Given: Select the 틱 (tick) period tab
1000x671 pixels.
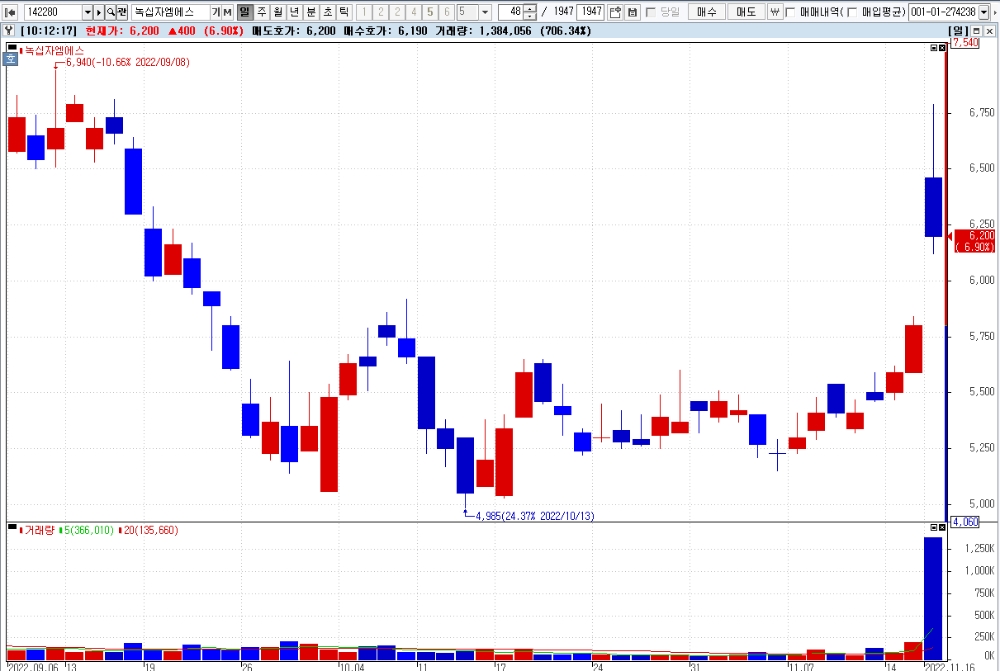Looking at the screenshot, I should 344,11.
